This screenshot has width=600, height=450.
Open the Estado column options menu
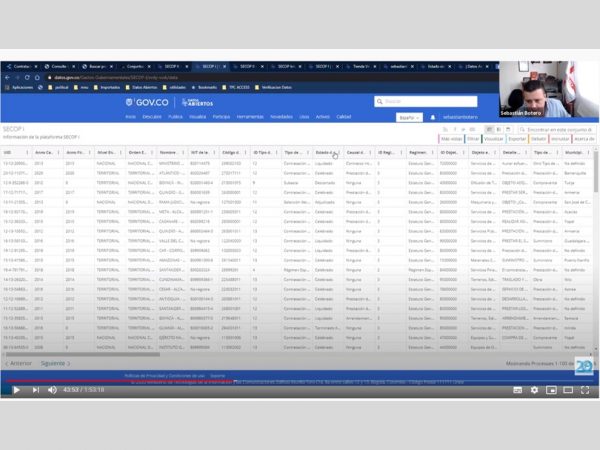click(337, 152)
